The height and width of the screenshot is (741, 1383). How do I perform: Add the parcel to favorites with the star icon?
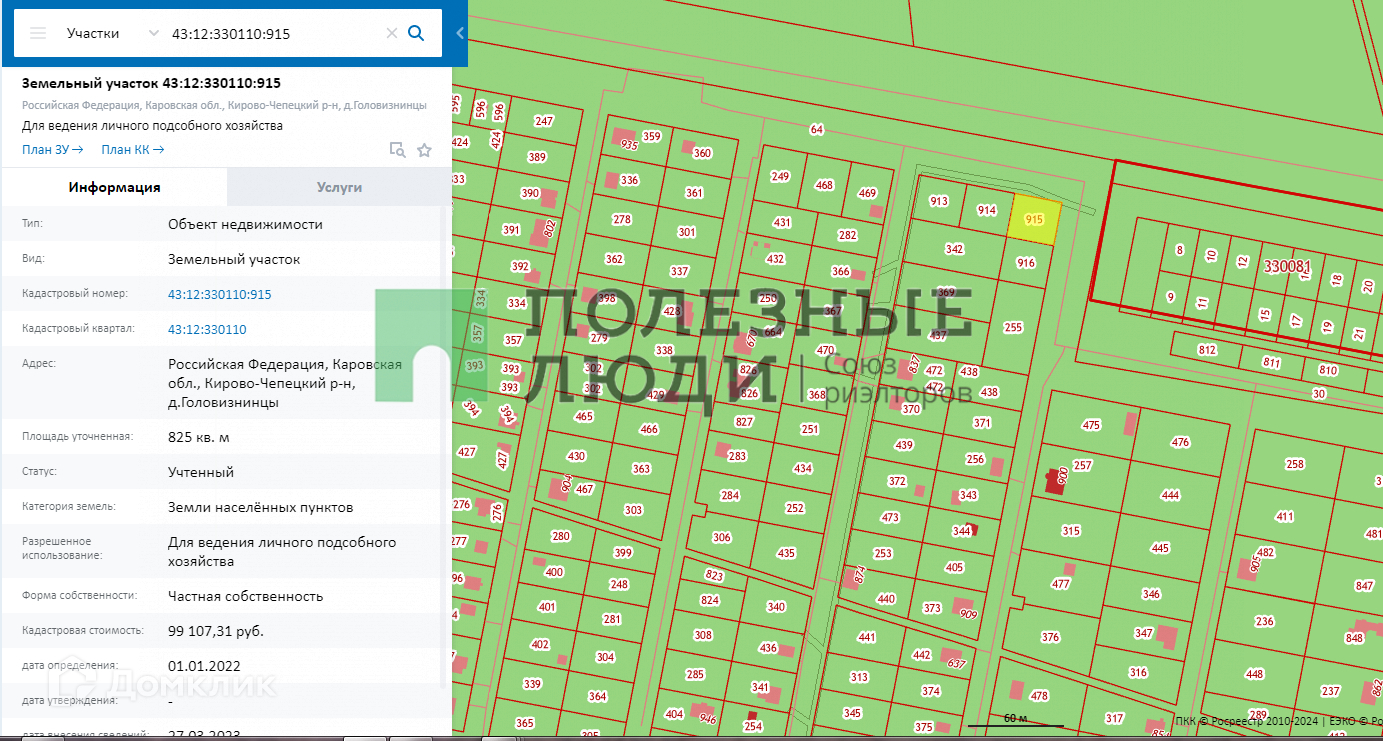[424, 150]
